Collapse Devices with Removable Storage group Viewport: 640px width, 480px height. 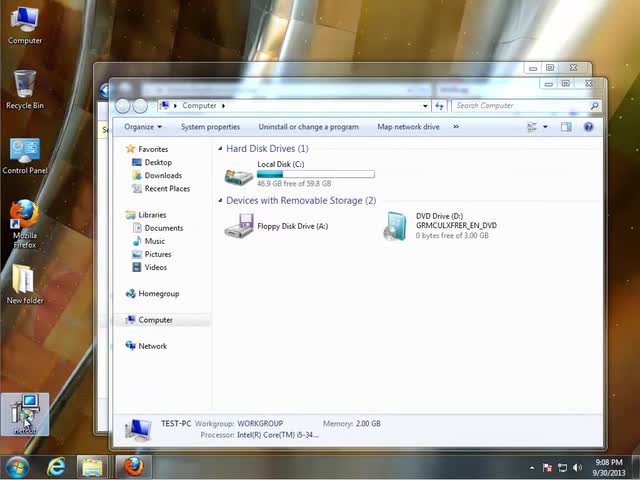pos(220,200)
